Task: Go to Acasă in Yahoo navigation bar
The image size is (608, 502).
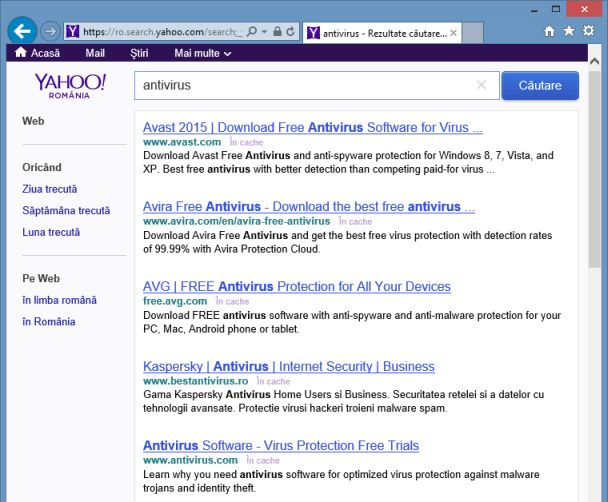Action: tap(37, 53)
